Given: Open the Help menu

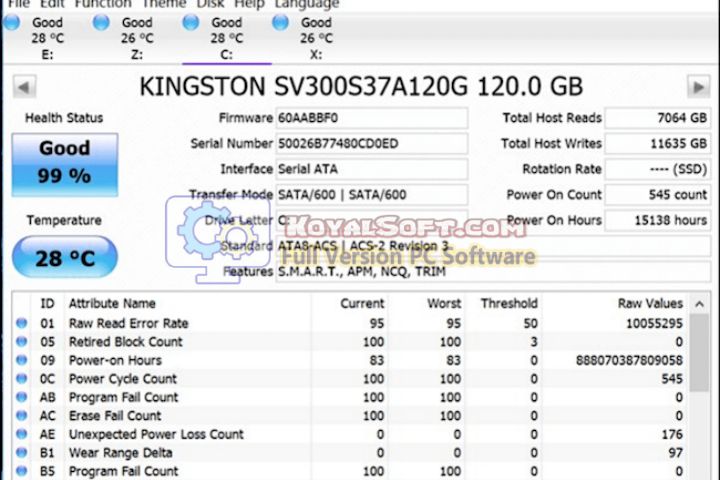Looking at the screenshot, I should [x=249, y=4].
